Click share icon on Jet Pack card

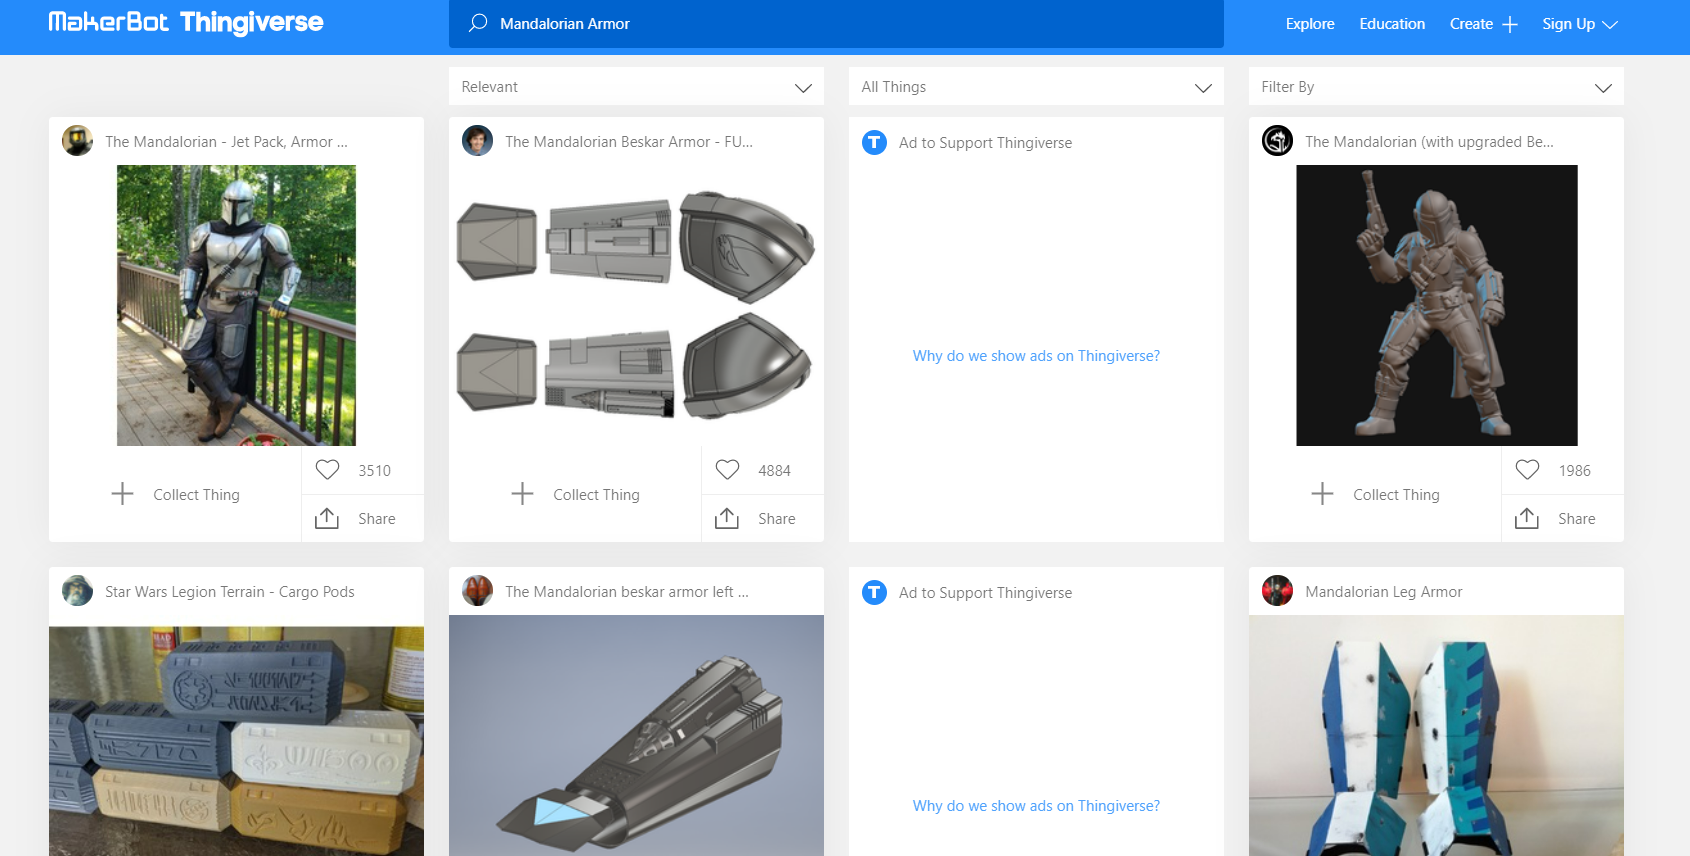pyautogui.click(x=327, y=518)
